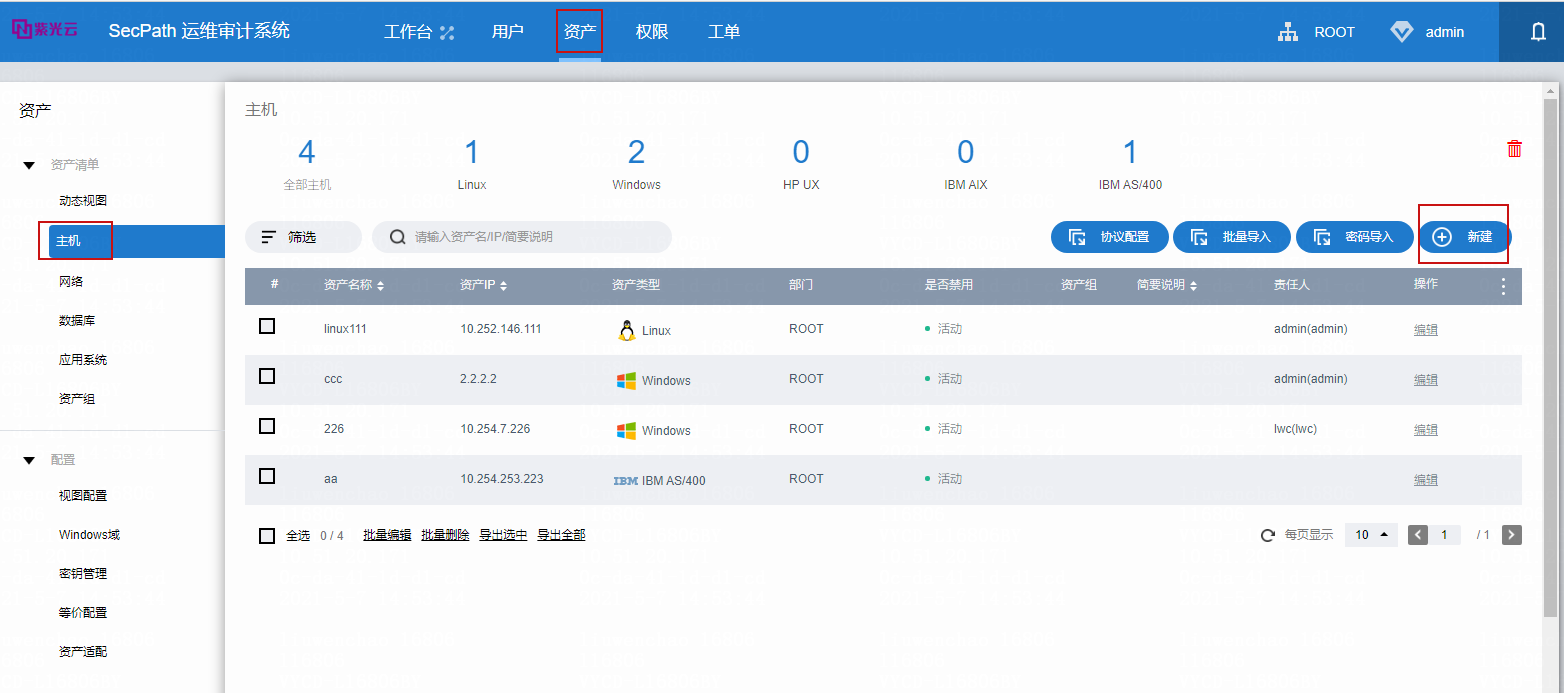Click 编辑 link for linux111

pos(1426,330)
